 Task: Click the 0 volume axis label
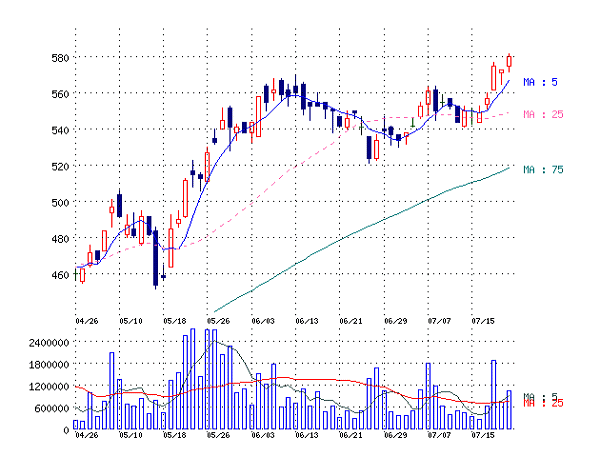(66, 430)
